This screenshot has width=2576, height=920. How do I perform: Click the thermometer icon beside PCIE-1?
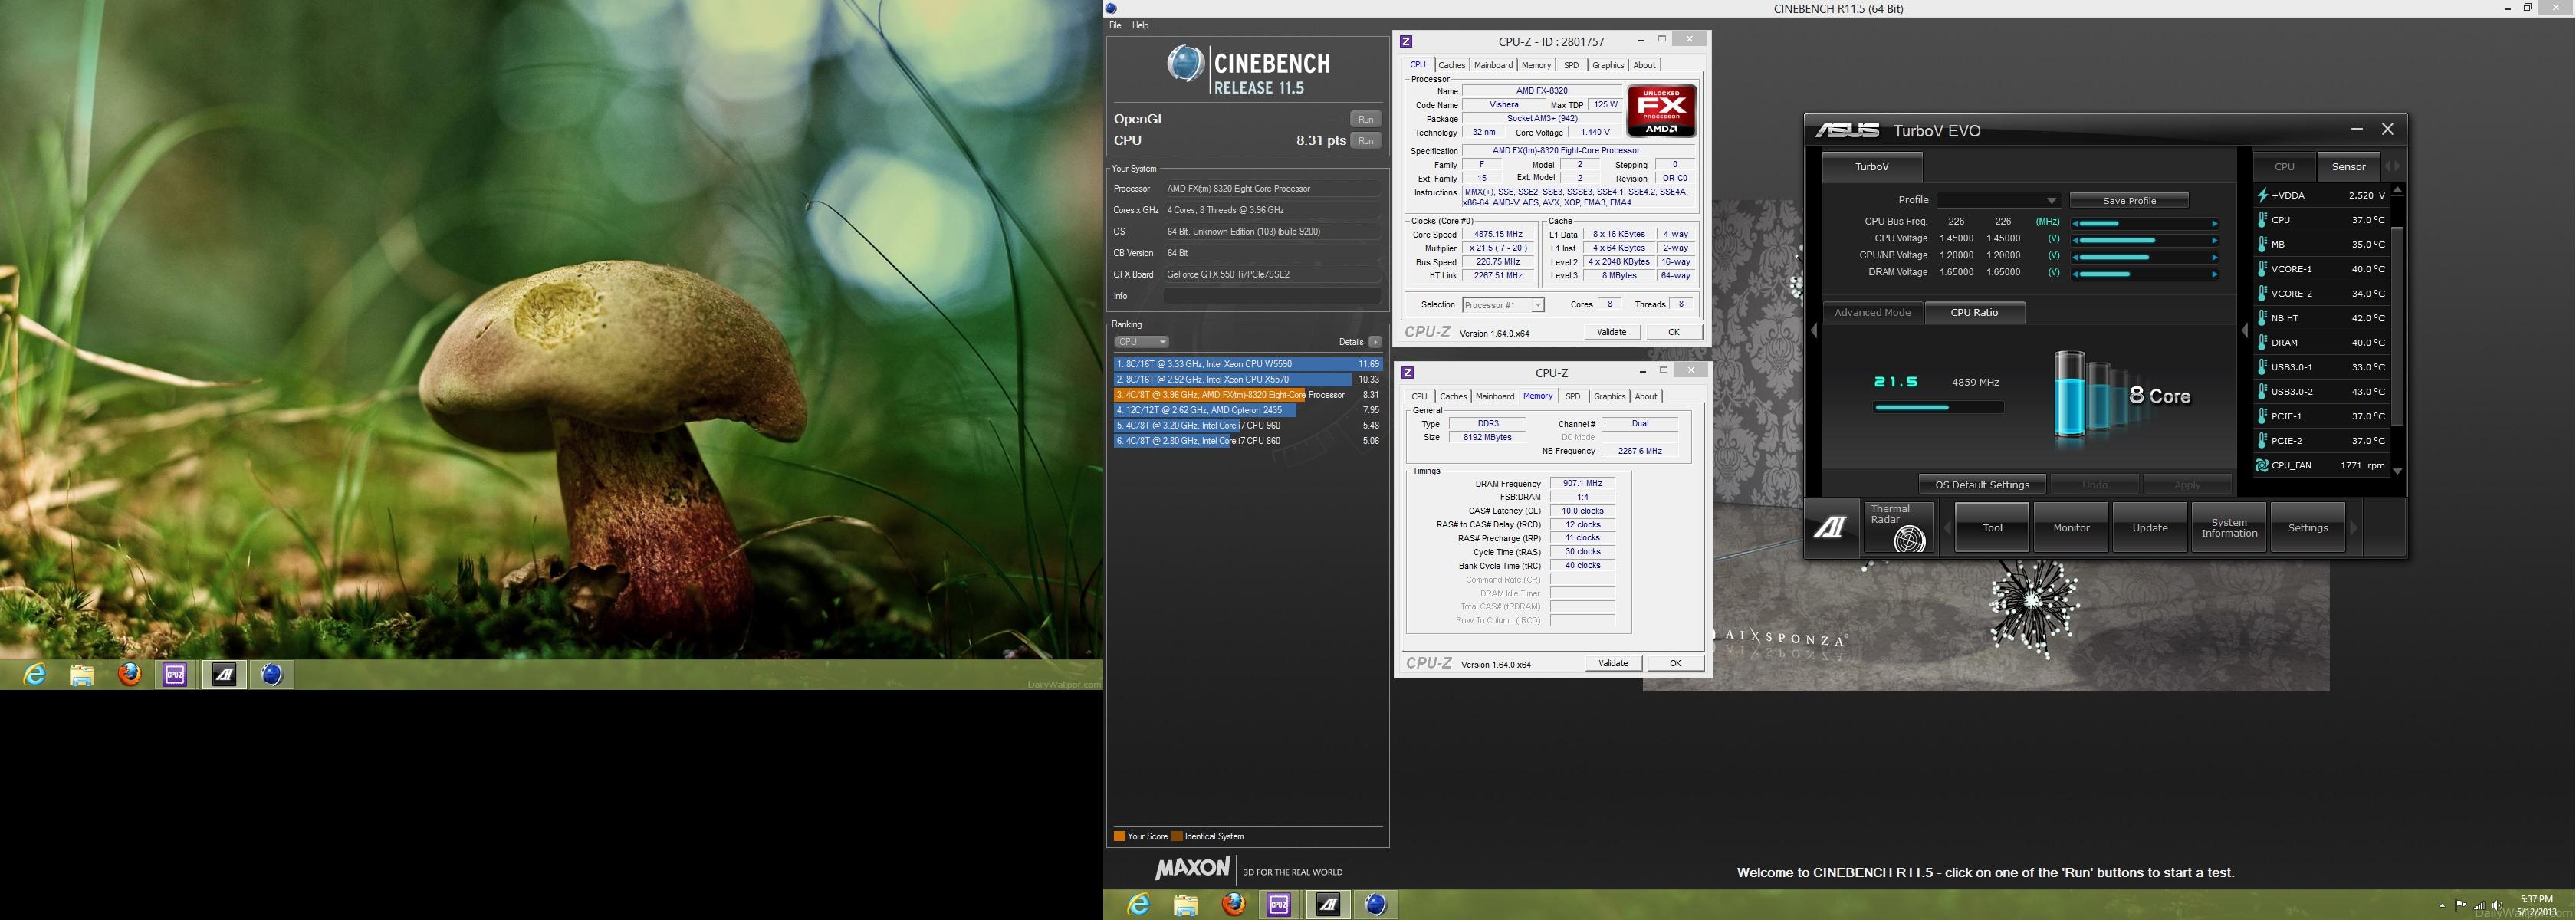click(2262, 416)
